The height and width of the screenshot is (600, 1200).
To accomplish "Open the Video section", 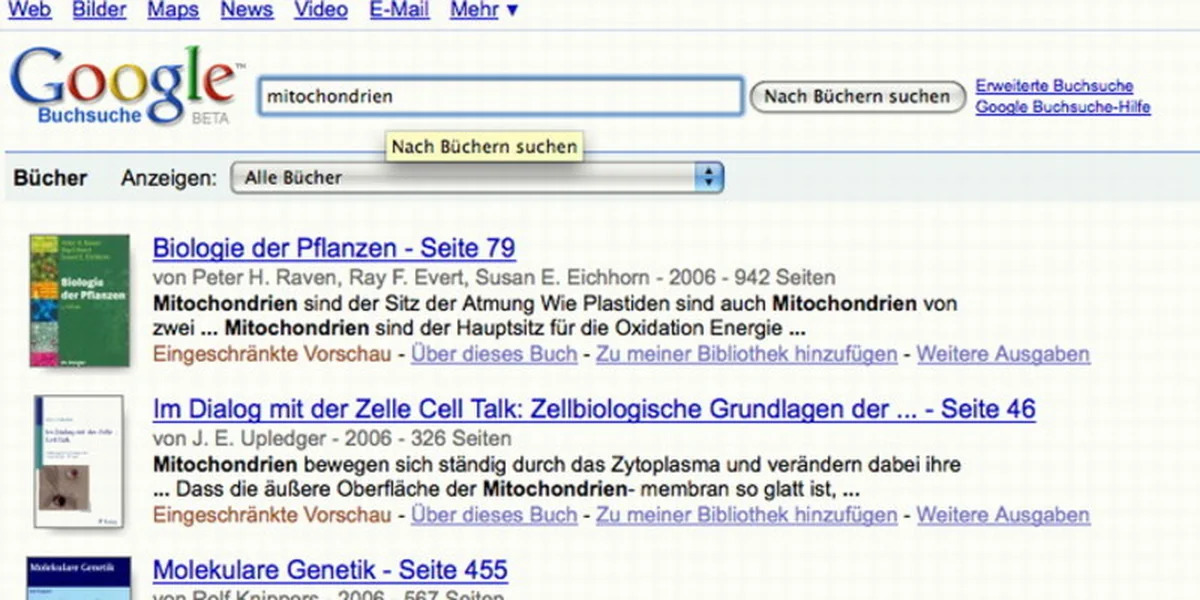I will (x=321, y=10).
